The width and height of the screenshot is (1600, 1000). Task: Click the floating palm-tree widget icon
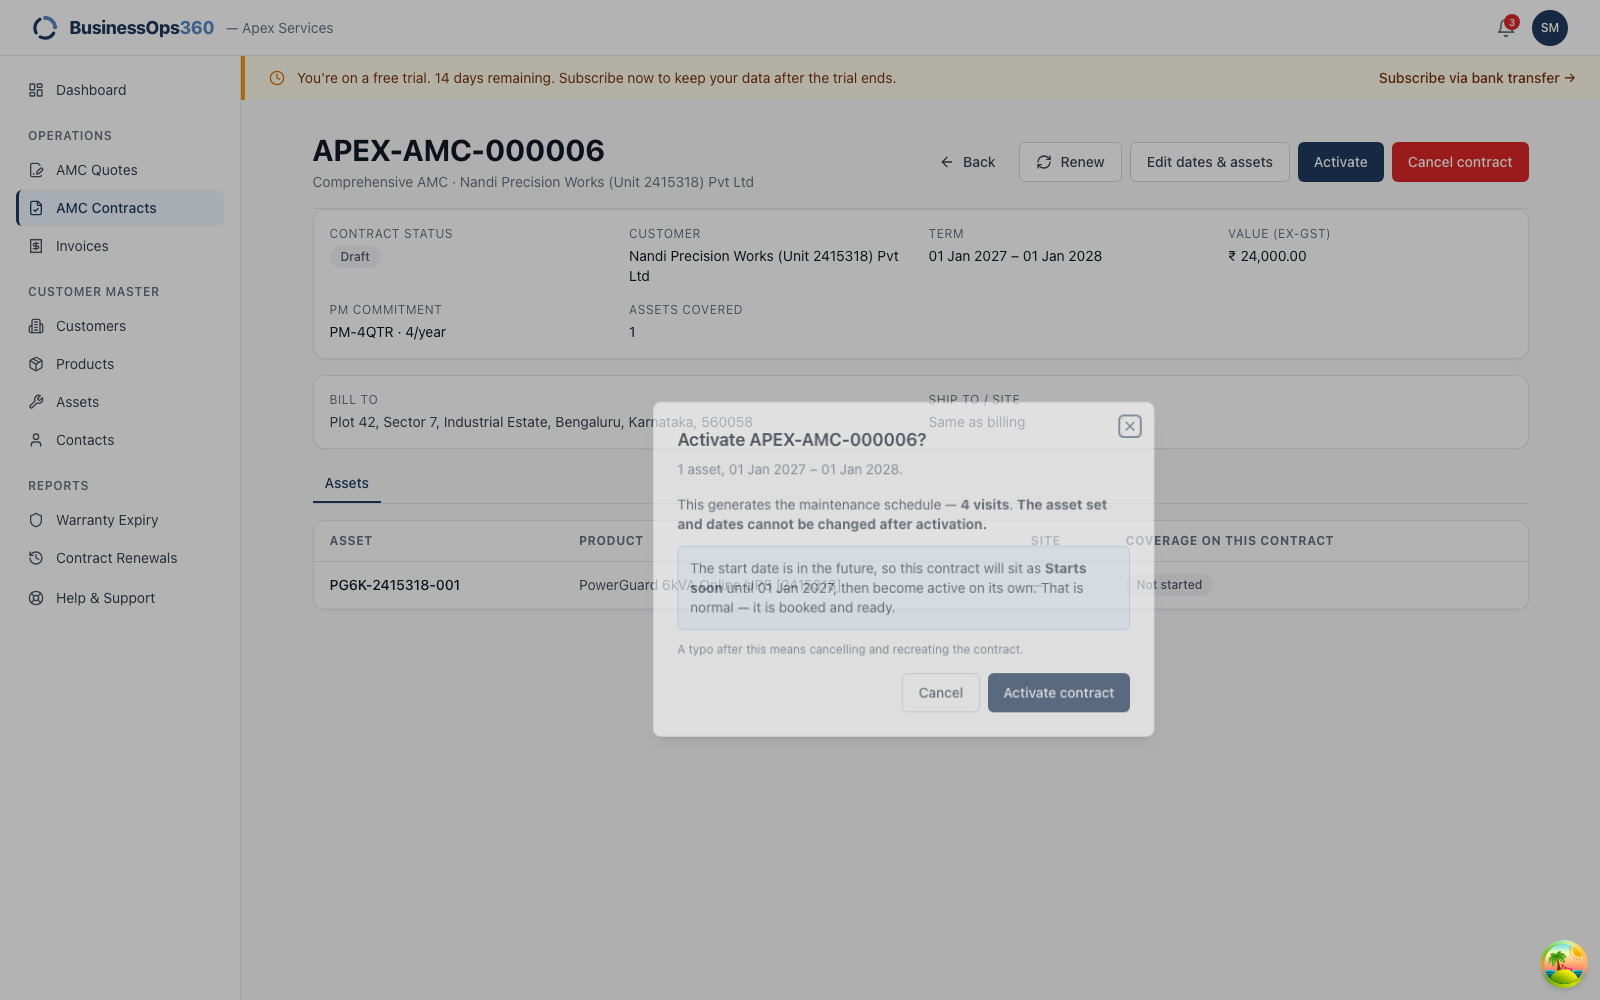tap(1564, 964)
